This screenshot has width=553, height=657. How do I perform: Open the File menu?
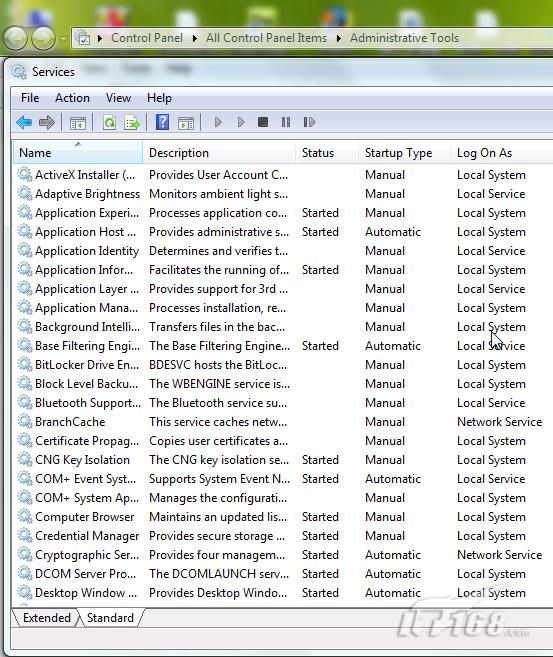(30, 98)
